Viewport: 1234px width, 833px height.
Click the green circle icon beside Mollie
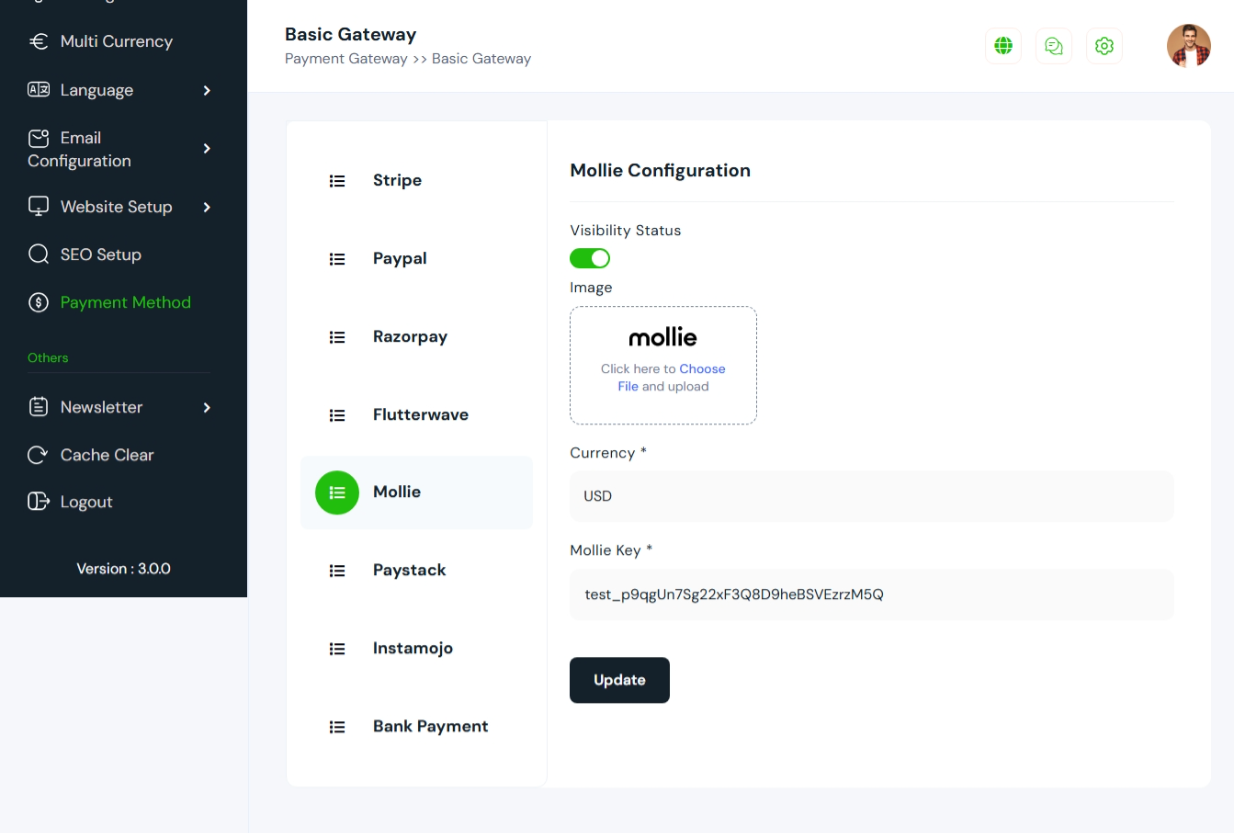tap(337, 492)
